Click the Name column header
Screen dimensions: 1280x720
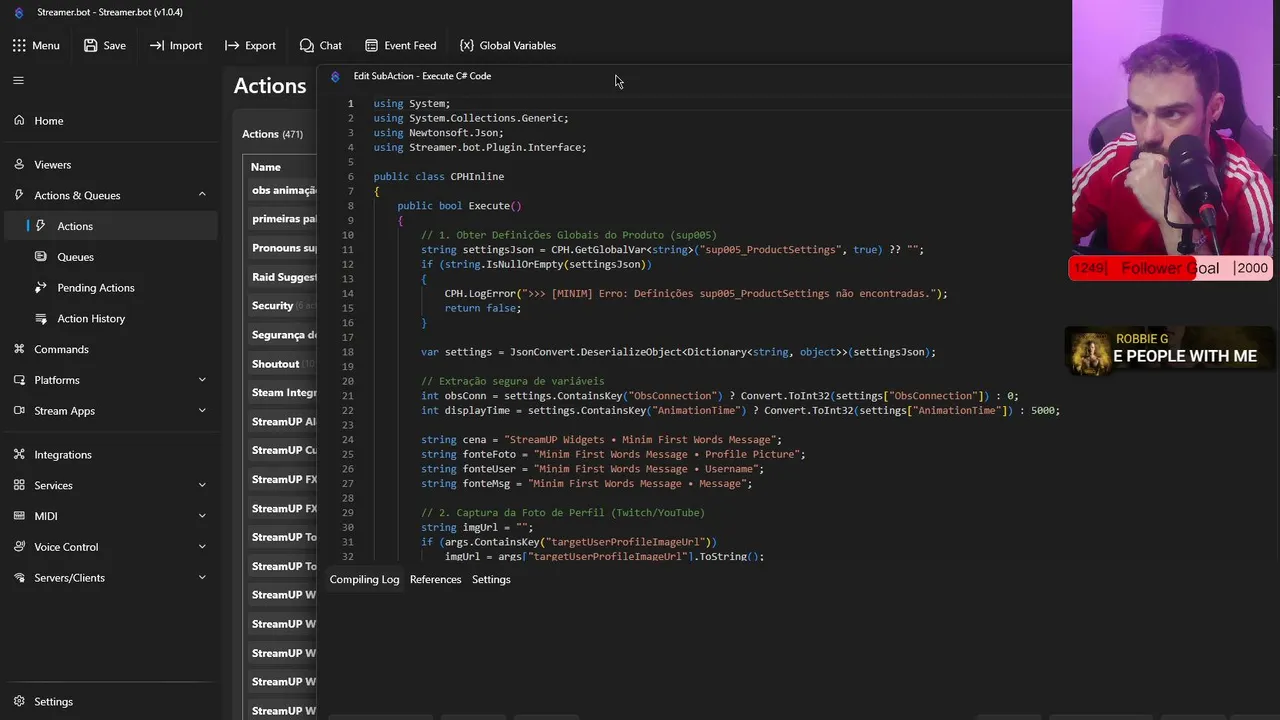(266, 167)
